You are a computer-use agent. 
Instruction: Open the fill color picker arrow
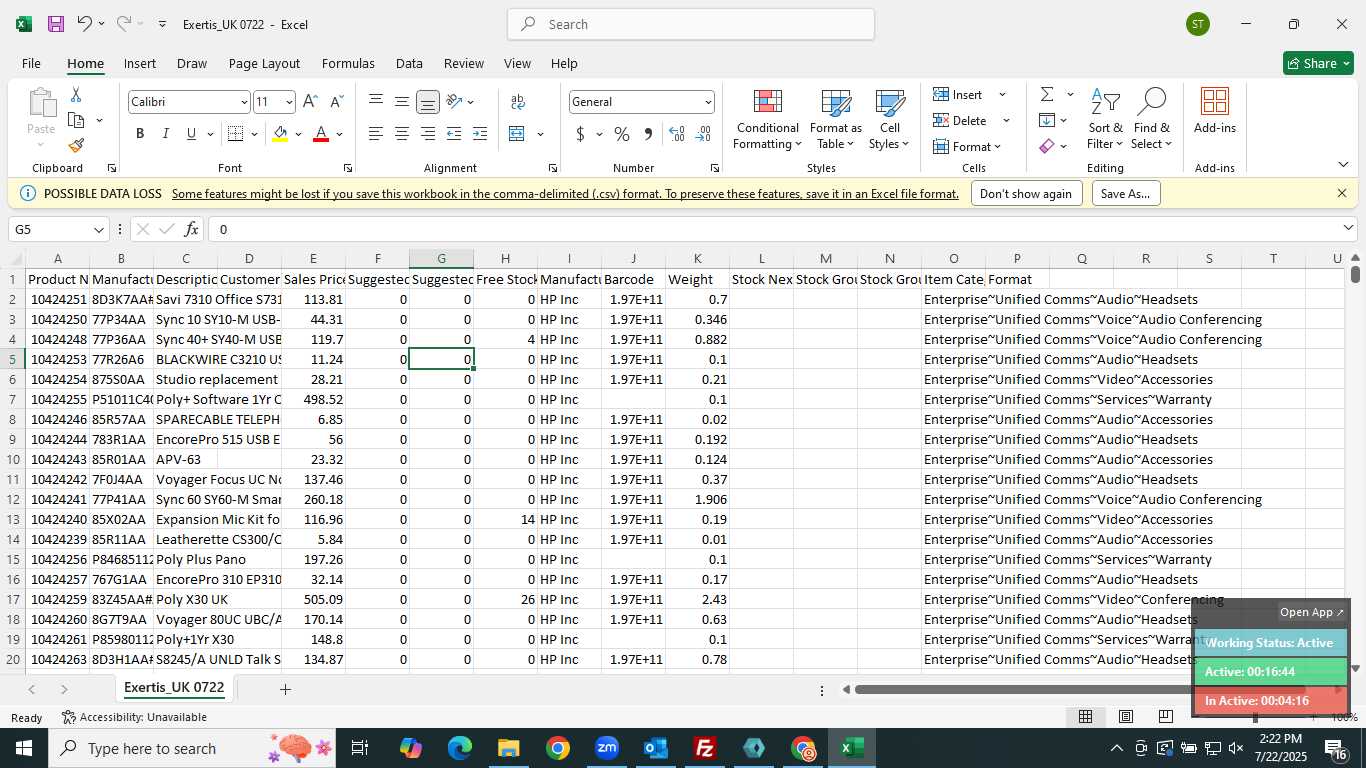(x=298, y=134)
